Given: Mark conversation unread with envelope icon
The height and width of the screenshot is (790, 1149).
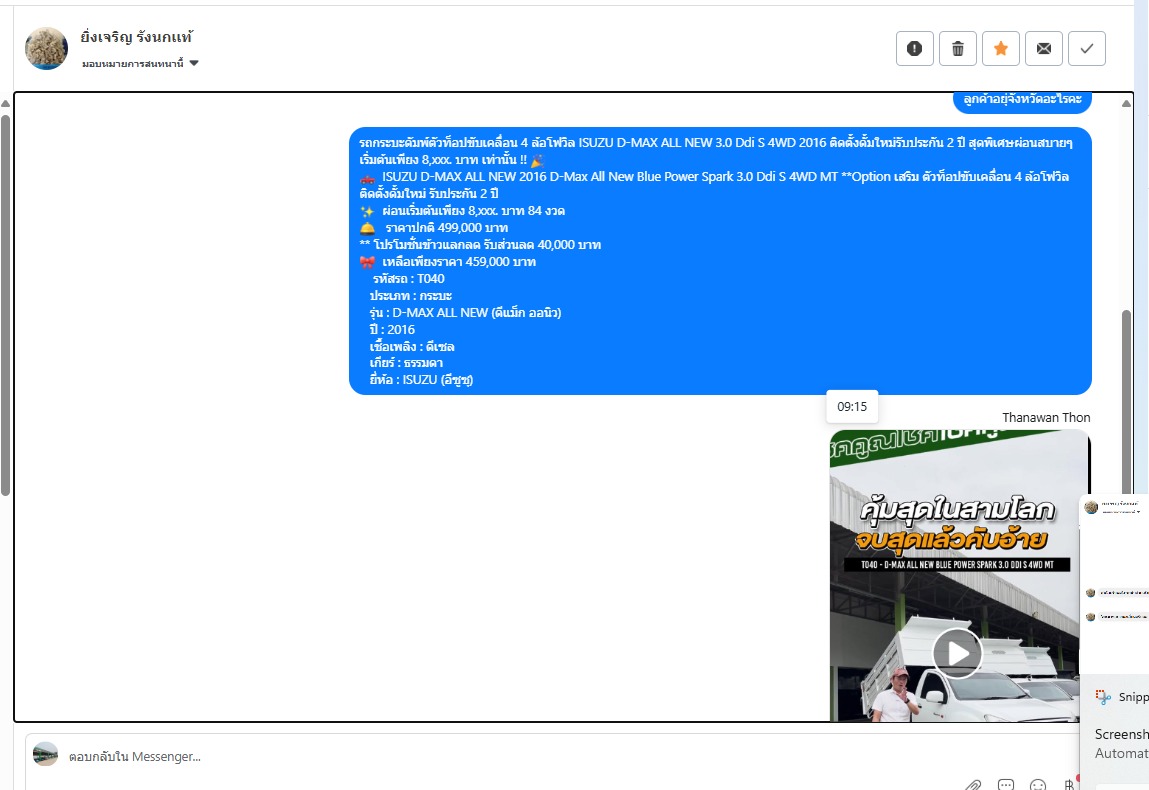Looking at the screenshot, I should pyautogui.click(x=1043, y=49).
